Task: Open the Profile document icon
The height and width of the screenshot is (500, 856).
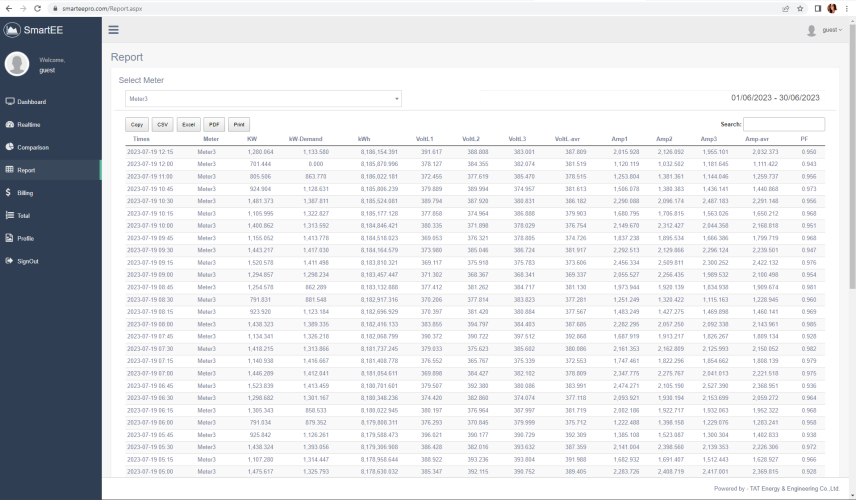Action: tap(9, 238)
